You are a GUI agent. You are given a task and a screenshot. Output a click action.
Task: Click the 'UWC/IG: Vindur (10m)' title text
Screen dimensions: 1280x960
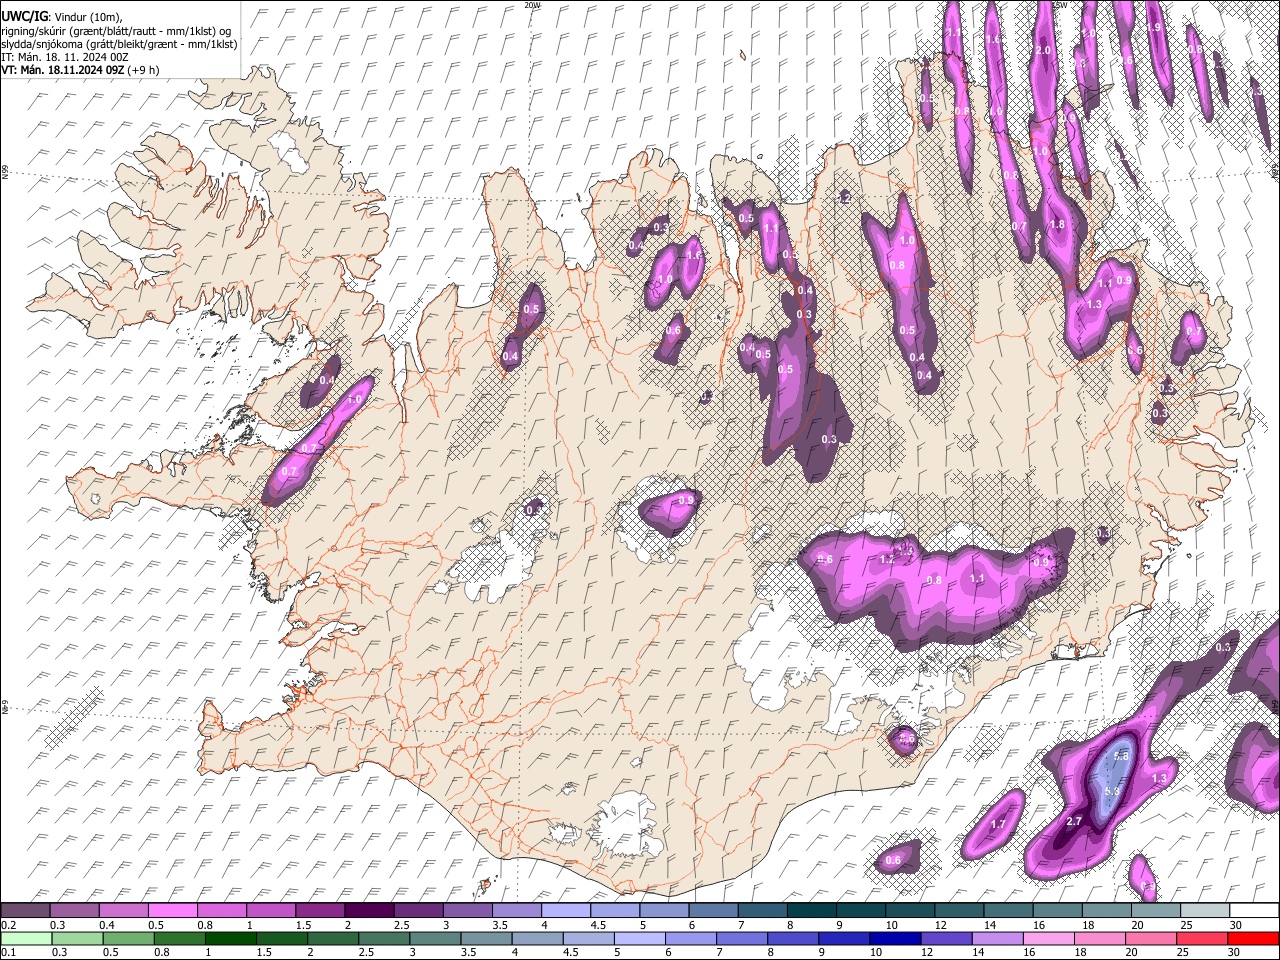click(x=61, y=17)
